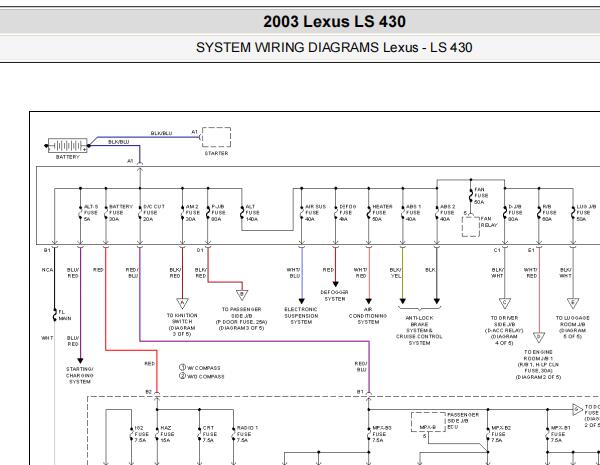Click the 'ELECTRONIC SUSPENSION SYSTEM' label
The height and width of the screenshot is (465, 600).
301,316
